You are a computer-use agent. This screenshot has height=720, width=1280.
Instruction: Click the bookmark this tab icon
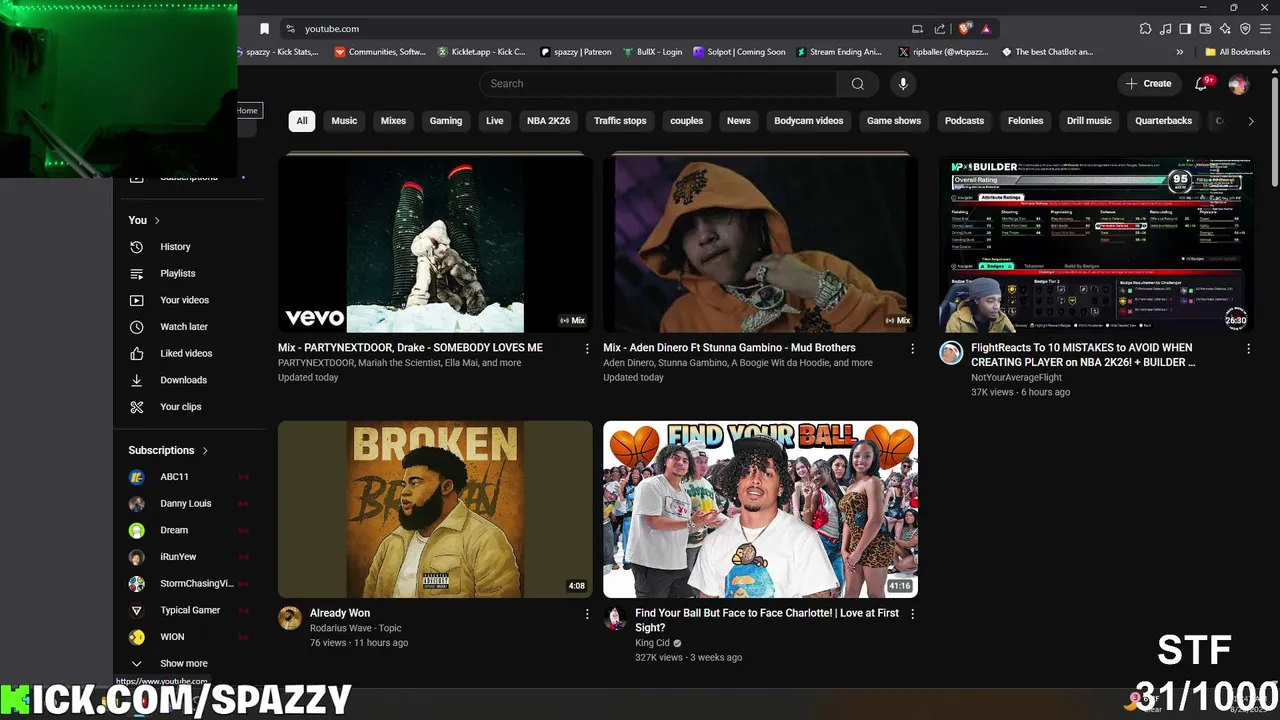point(264,29)
